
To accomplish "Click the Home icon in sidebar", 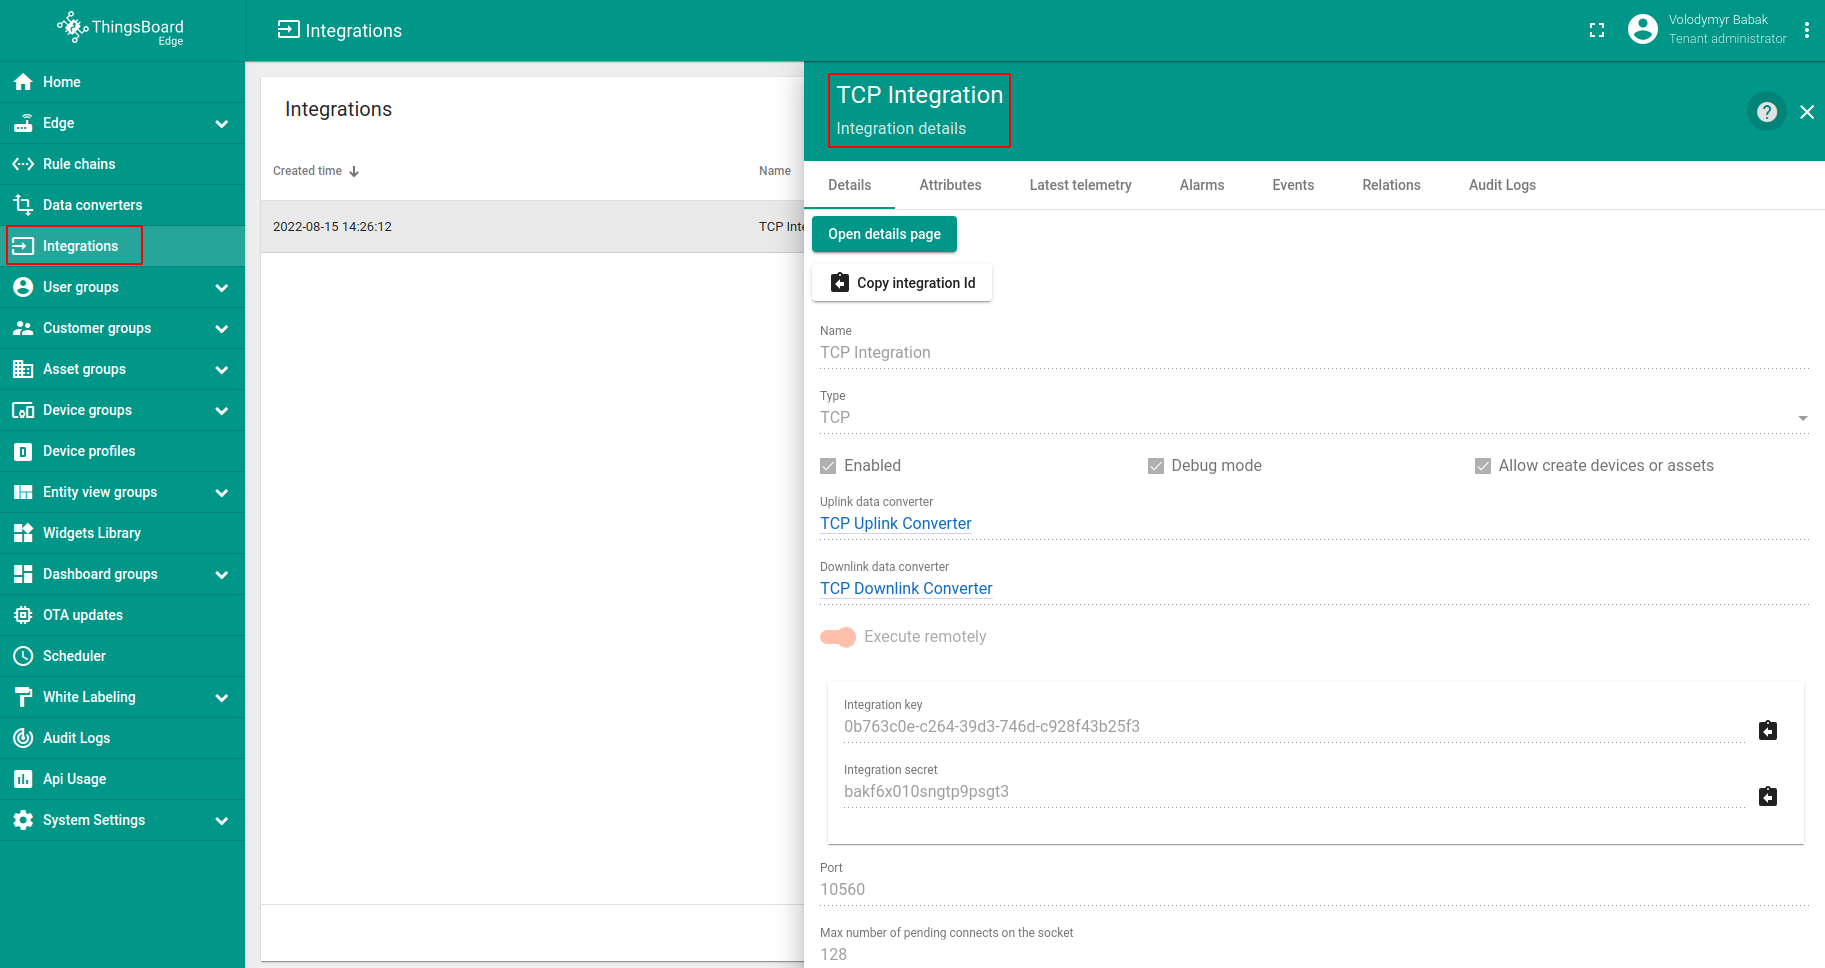I will click(23, 82).
